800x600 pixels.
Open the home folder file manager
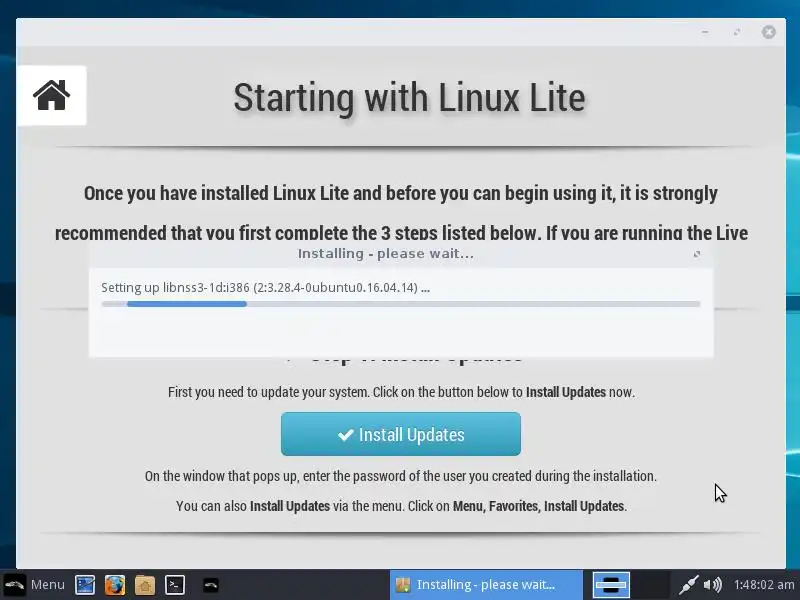click(x=145, y=585)
